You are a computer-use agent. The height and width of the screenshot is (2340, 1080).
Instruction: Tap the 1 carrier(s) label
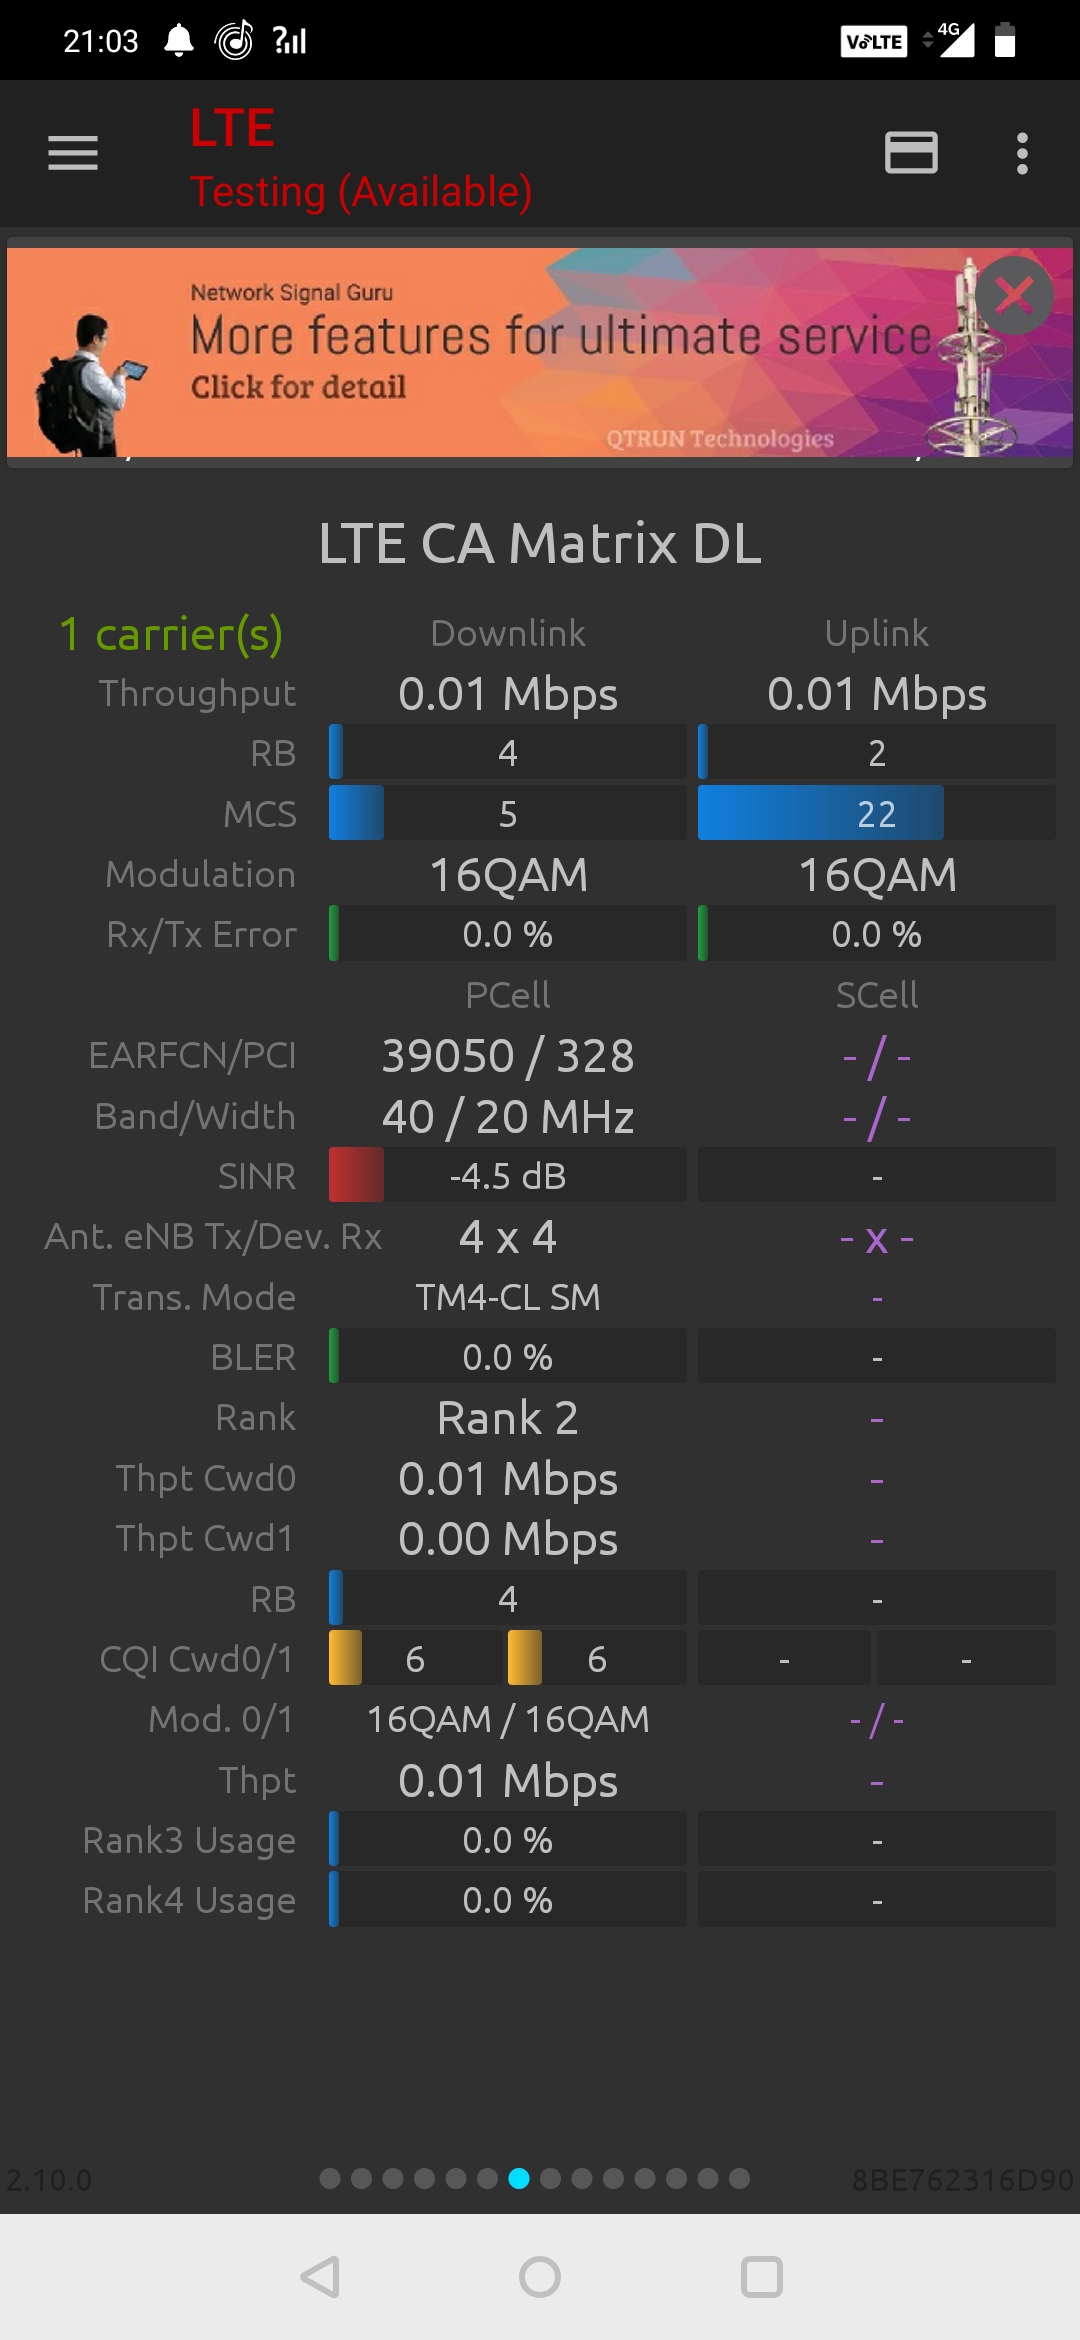171,634
